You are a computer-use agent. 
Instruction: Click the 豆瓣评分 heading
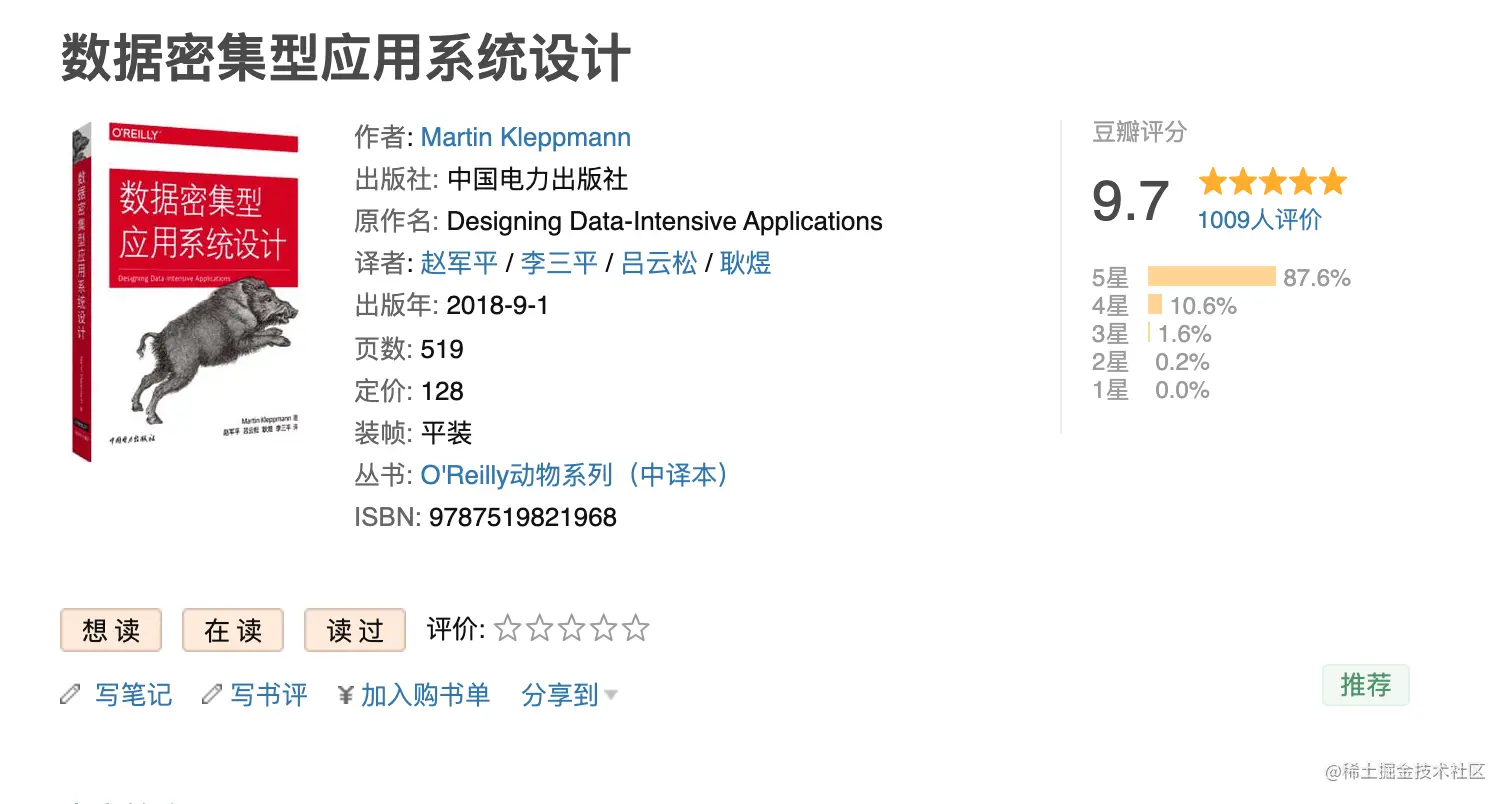pos(1139,132)
